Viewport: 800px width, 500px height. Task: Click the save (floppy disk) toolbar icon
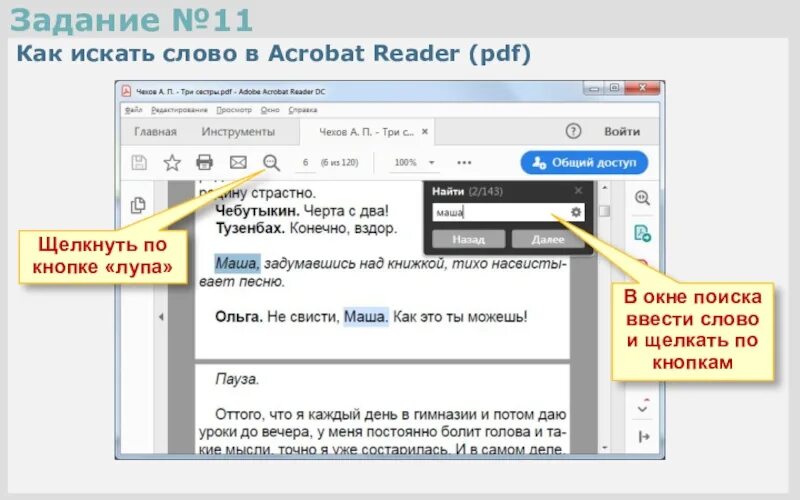click(x=139, y=162)
